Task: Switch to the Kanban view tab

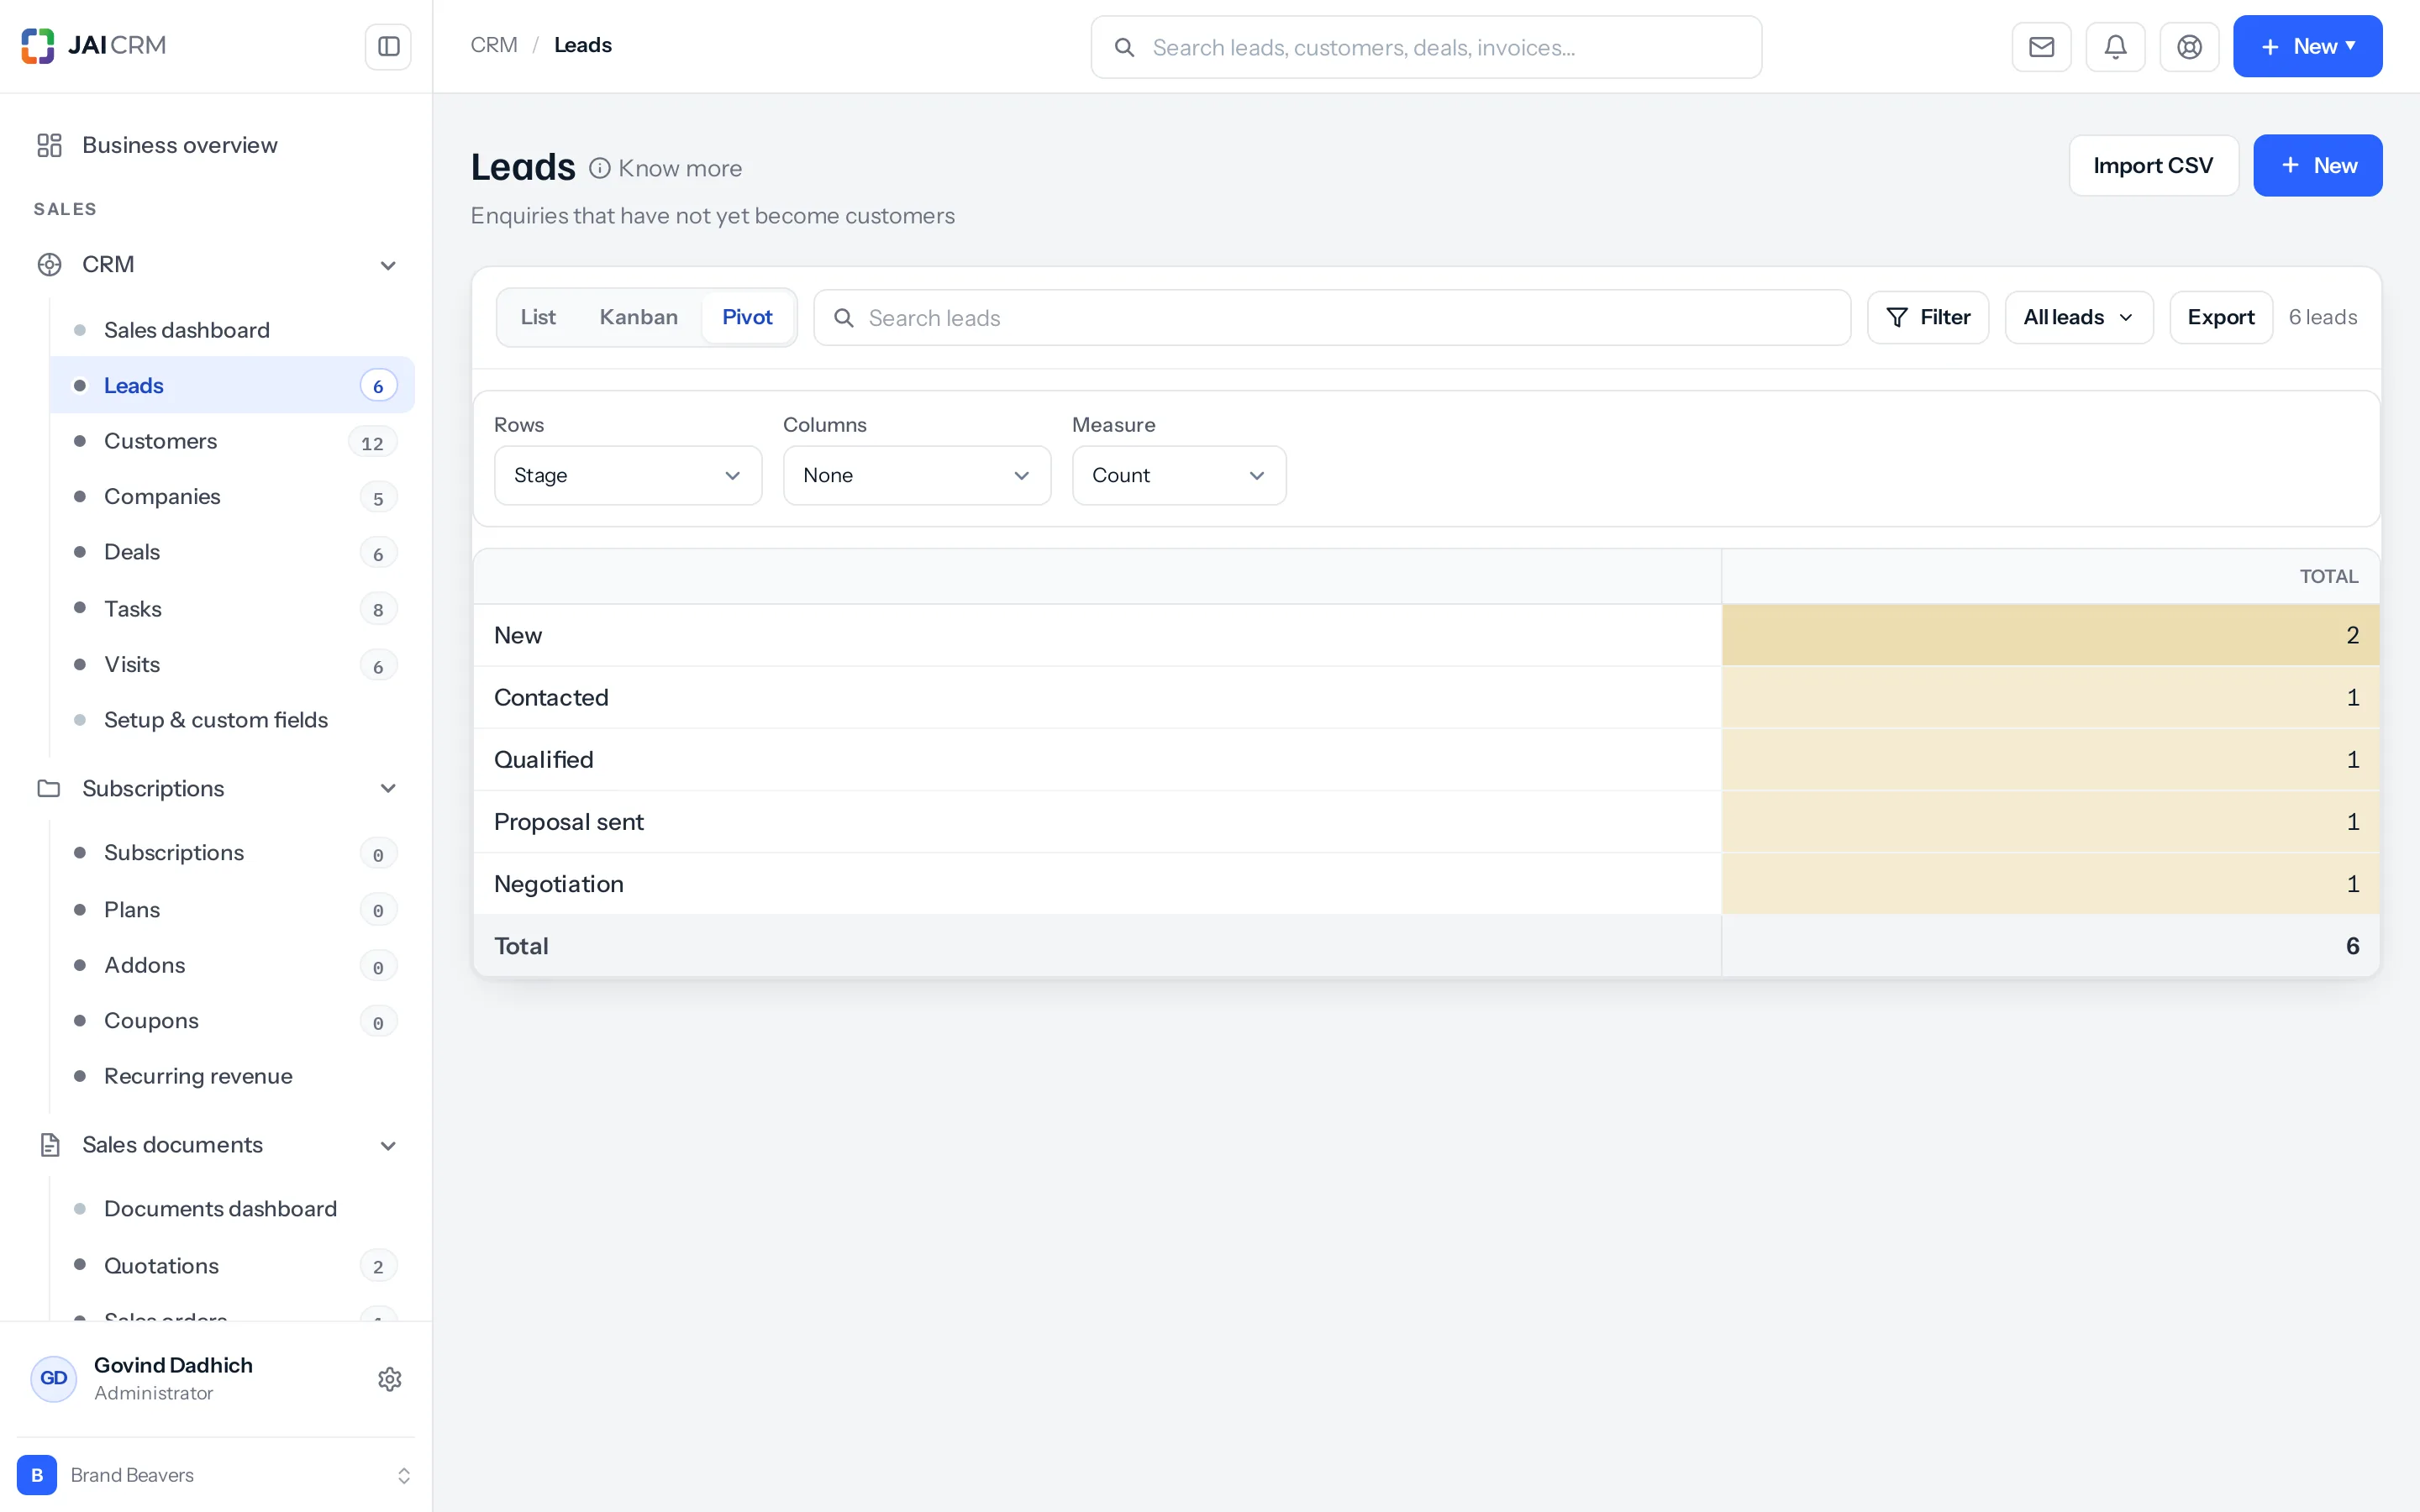Action: (638, 317)
